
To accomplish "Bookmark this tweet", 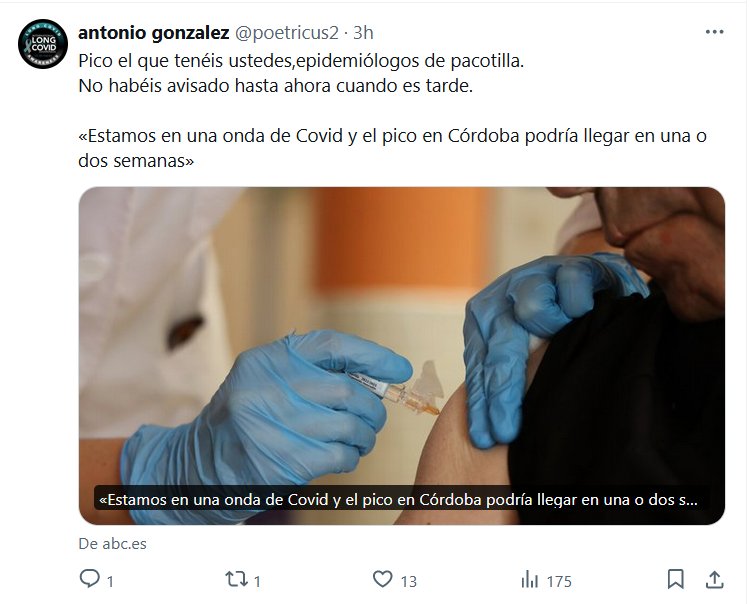I will (675, 579).
